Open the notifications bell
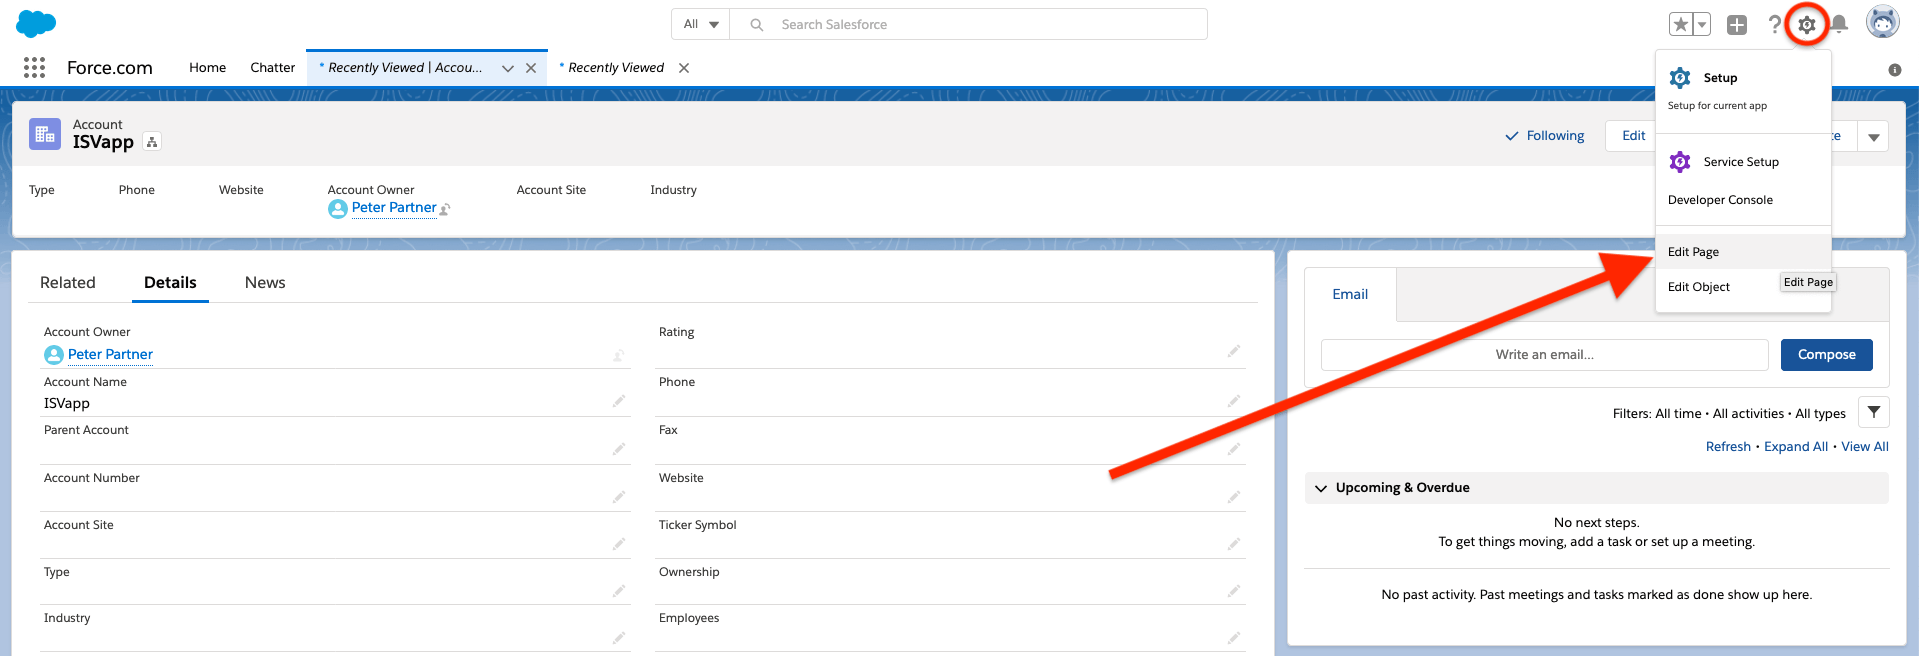The height and width of the screenshot is (656, 1919). point(1839,24)
